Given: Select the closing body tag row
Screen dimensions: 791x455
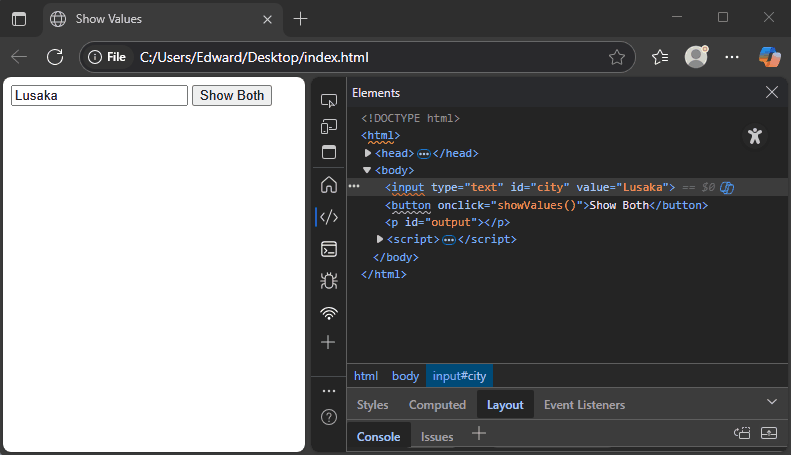Looking at the screenshot, I should pos(396,257).
